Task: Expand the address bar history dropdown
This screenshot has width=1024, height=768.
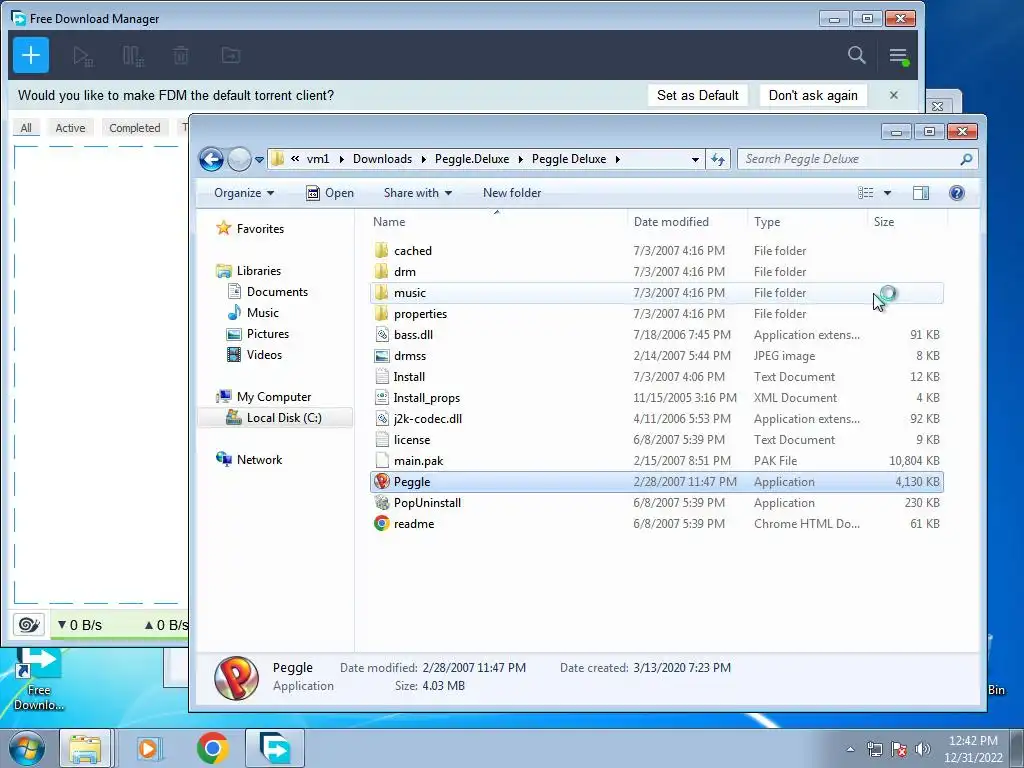Action: 696,159
